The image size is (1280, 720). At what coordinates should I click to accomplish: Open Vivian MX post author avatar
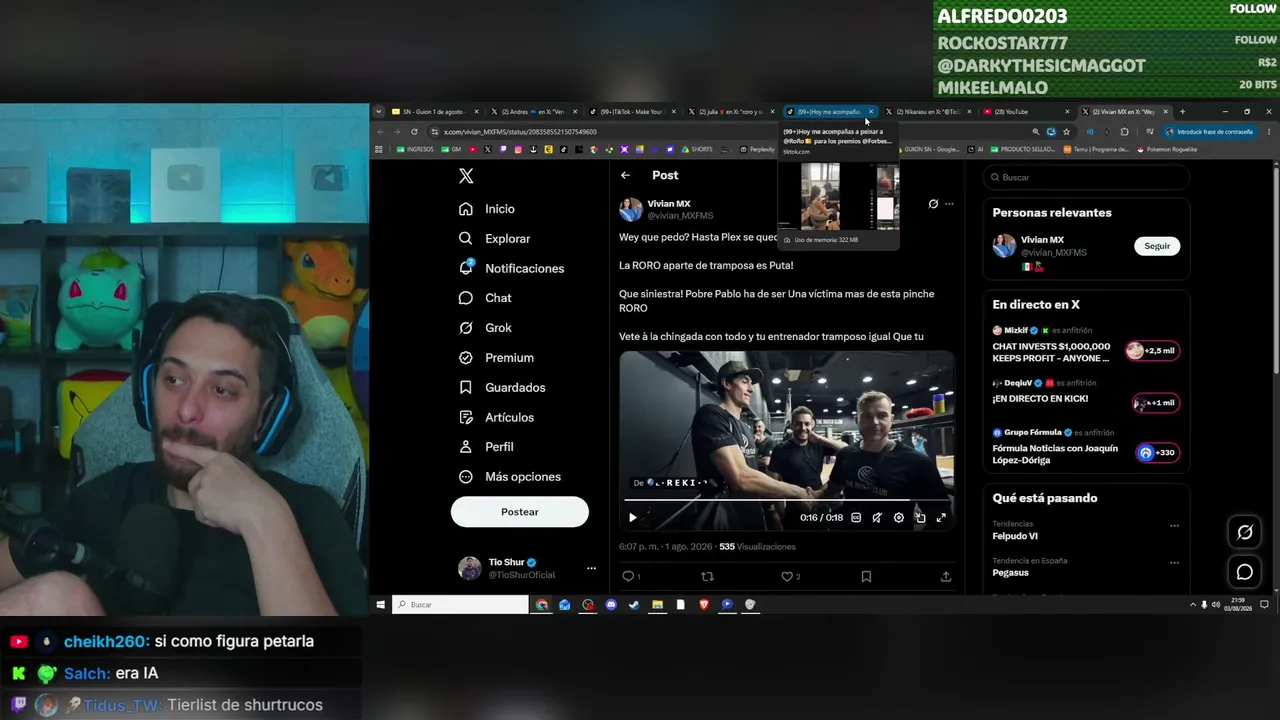coord(631,209)
